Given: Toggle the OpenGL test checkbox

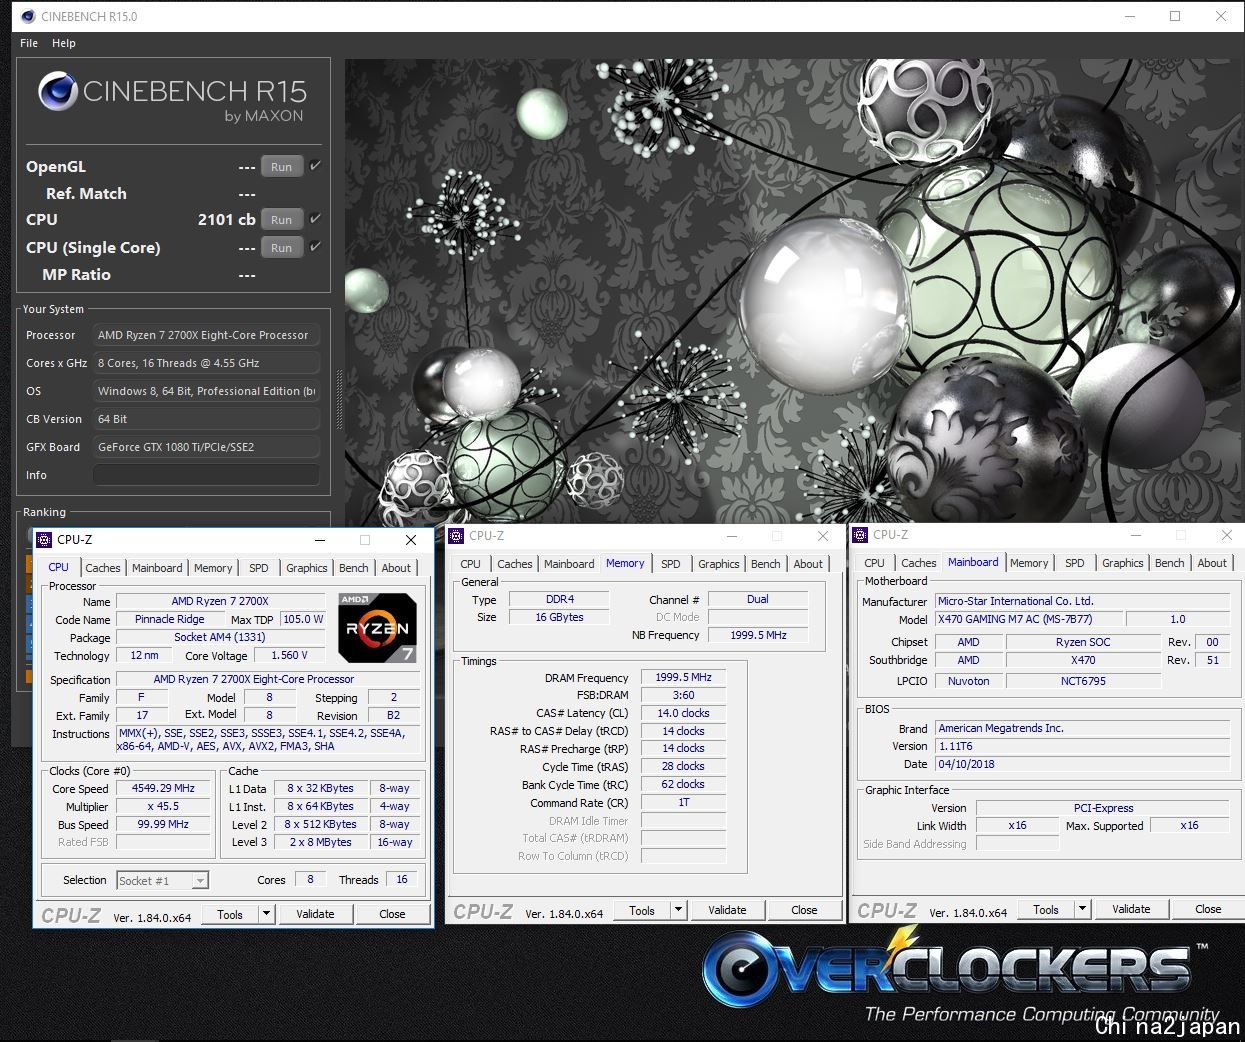Looking at the screenshot, I should click(x=315, y=165).
